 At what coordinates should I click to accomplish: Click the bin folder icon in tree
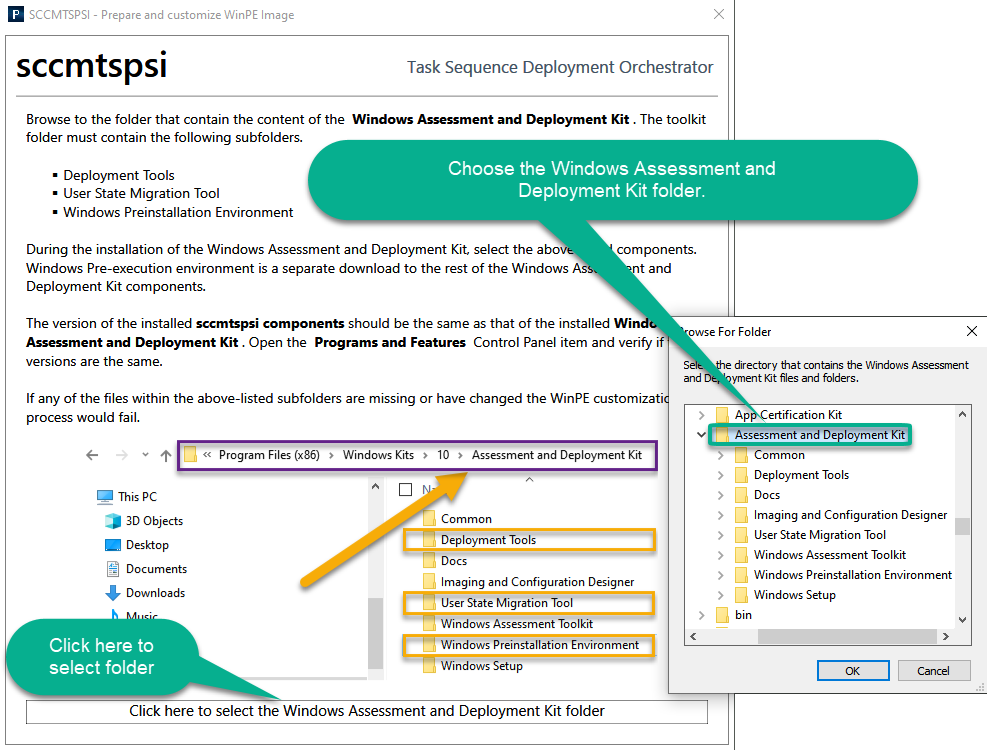[722, 615]
